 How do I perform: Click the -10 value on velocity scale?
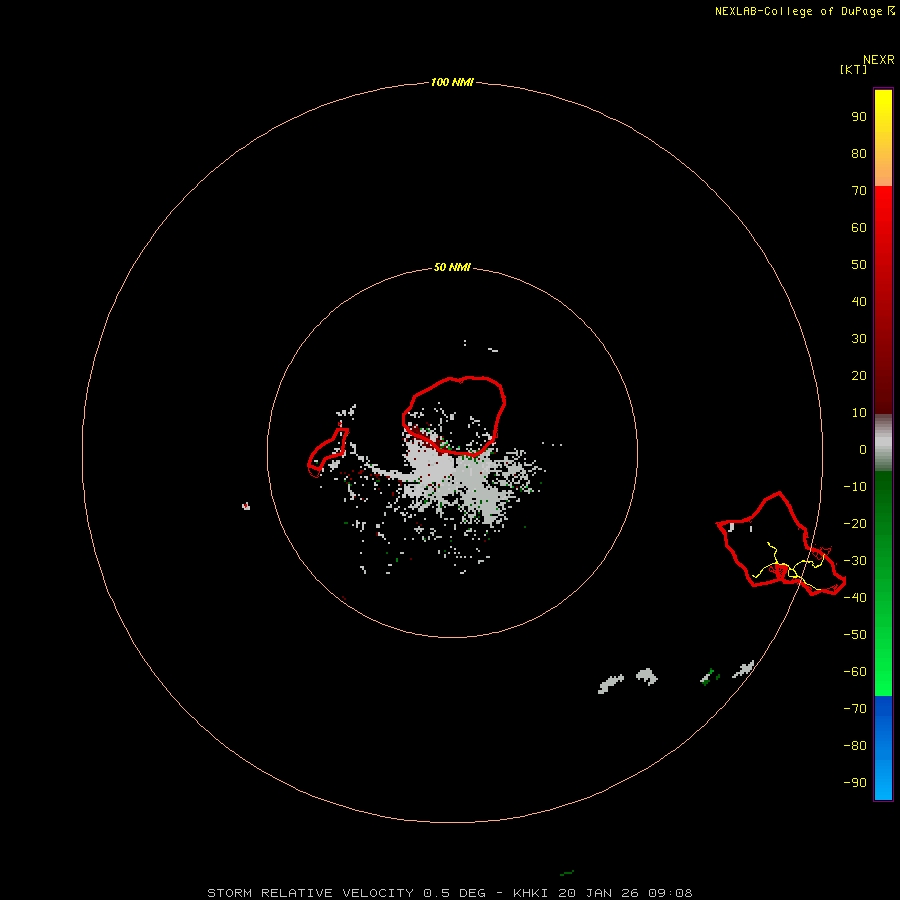coord(855,487)
